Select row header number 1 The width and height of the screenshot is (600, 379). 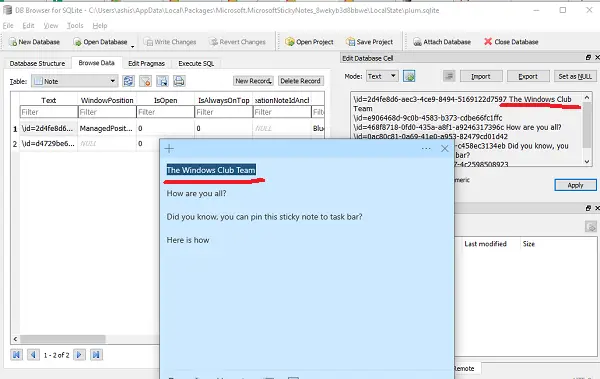(x=15, y=129)
